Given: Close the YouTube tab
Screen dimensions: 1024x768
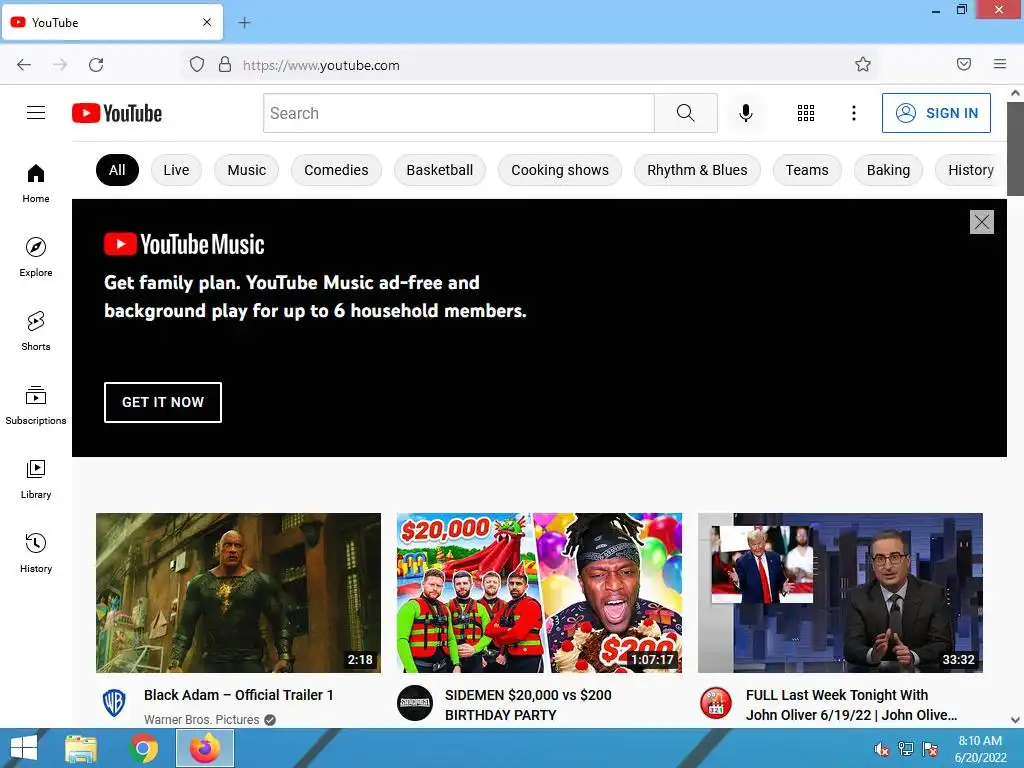Looking at the screenshot, I should (x=207, y=22).
